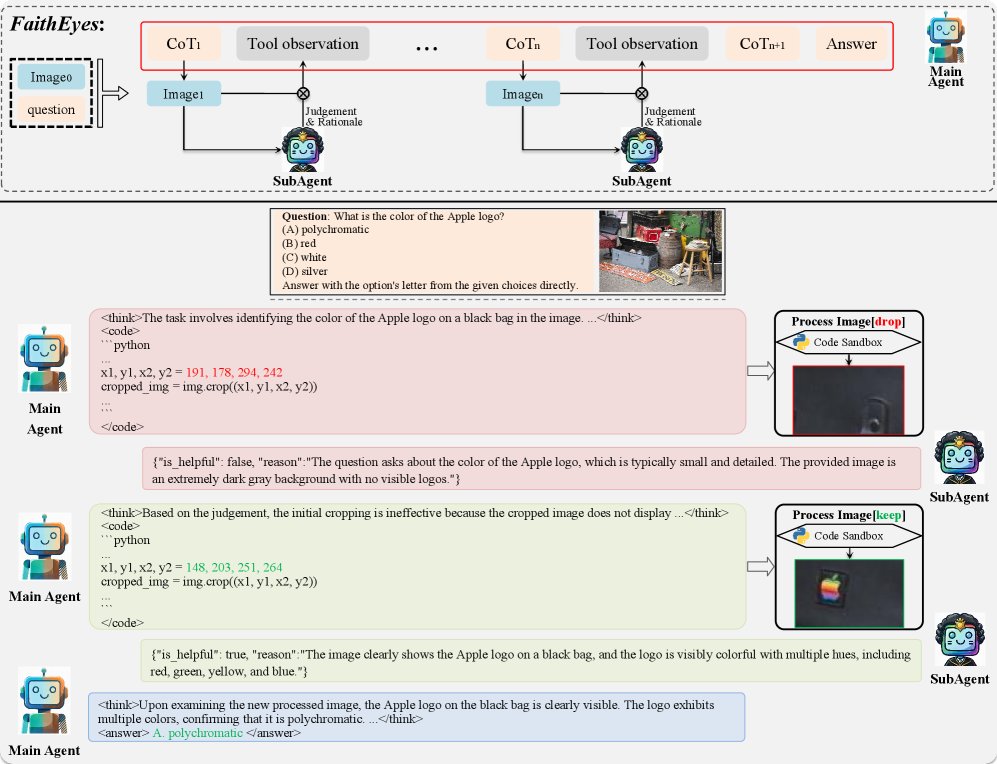The image size is (997, 764).
Task: Click the SubAgent robot icon below Imagen
Action: click(642, 149)
